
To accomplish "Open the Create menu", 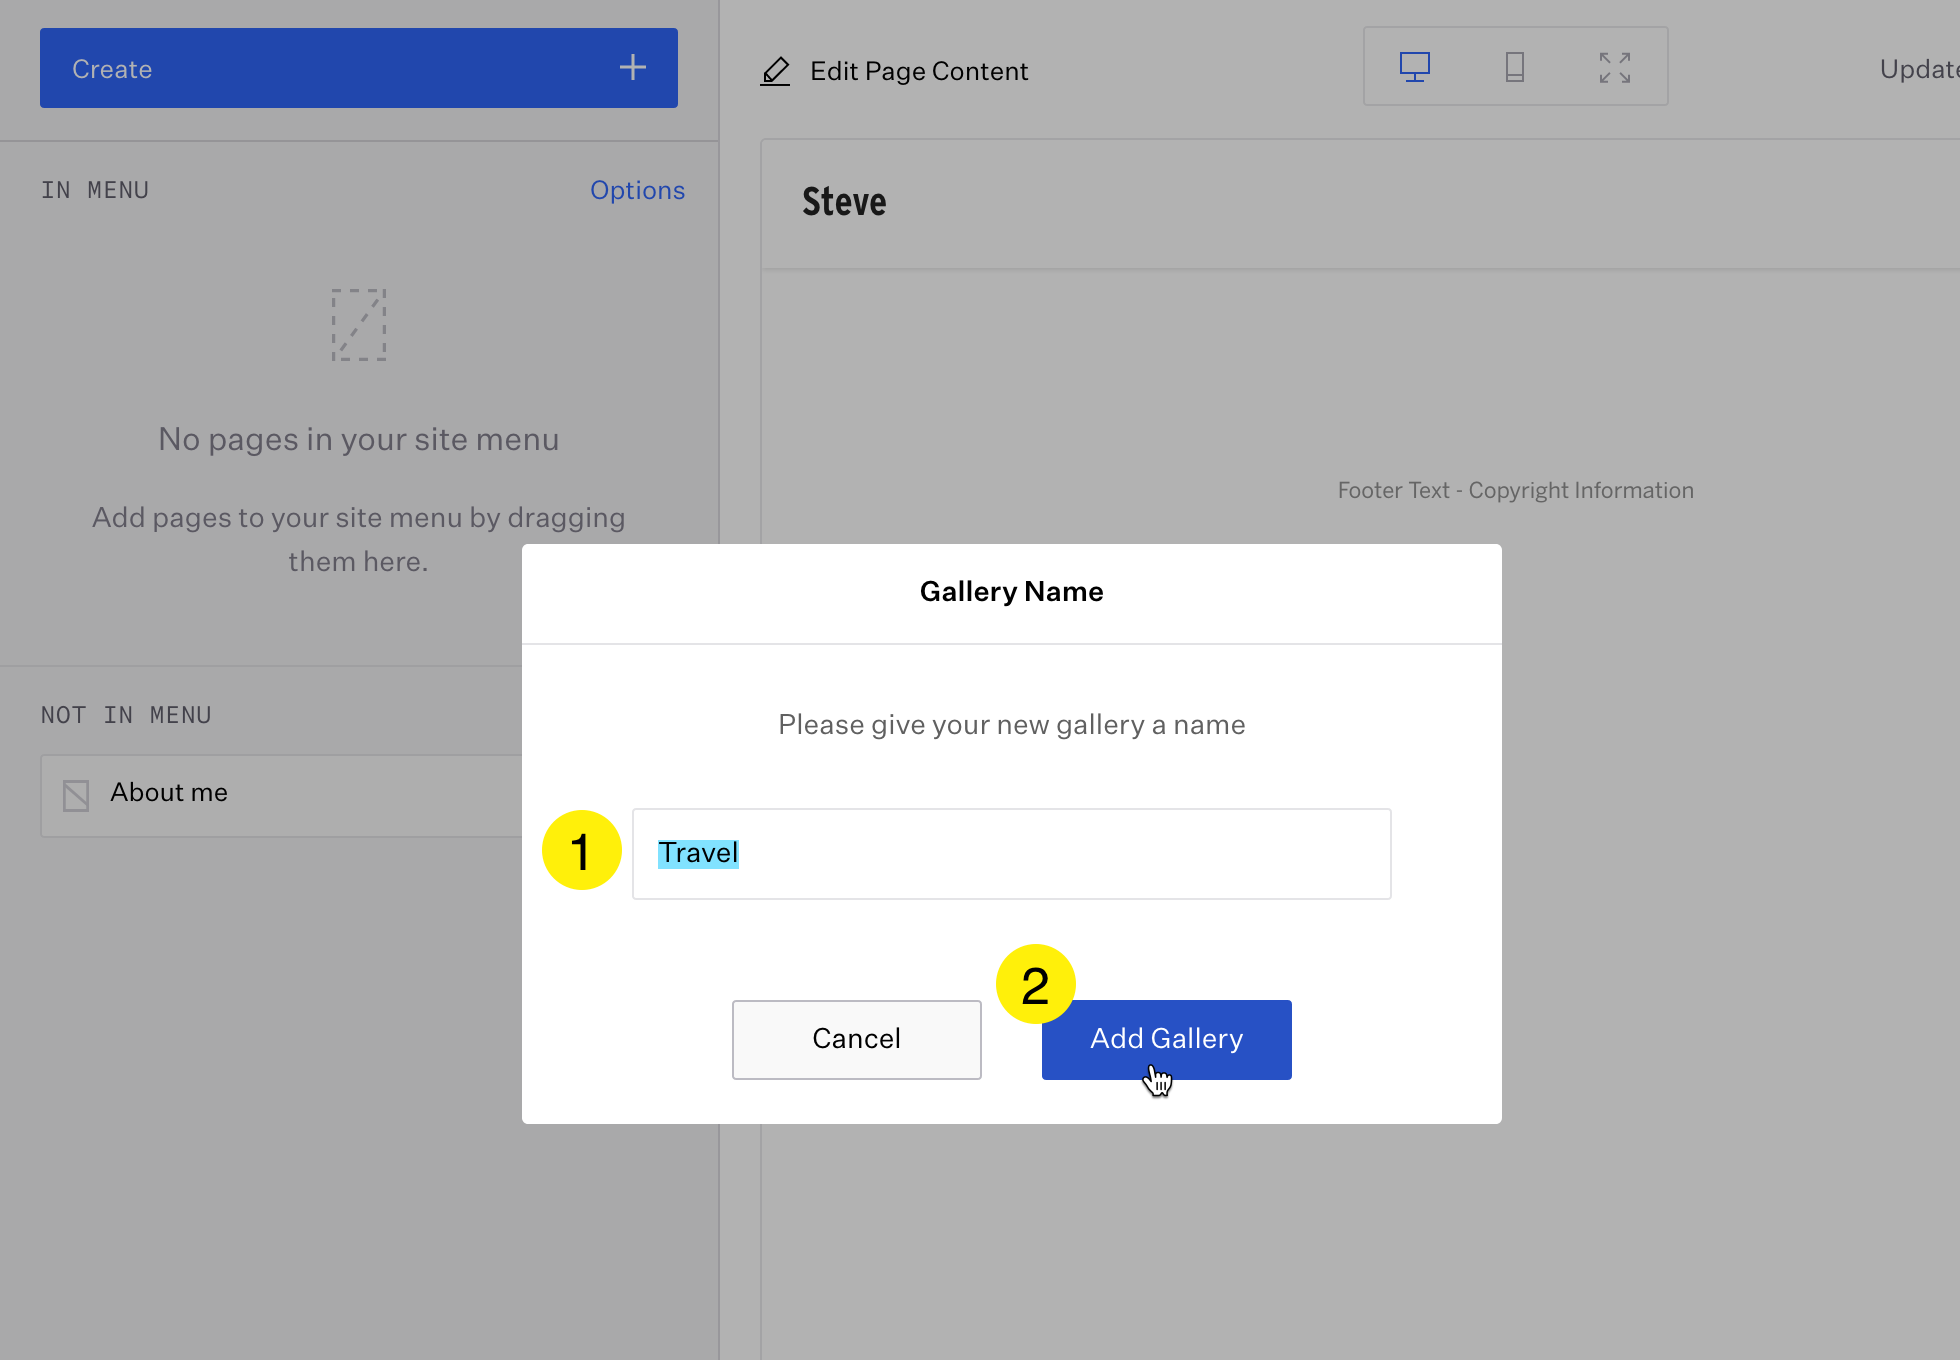I will tap(358, 67).
